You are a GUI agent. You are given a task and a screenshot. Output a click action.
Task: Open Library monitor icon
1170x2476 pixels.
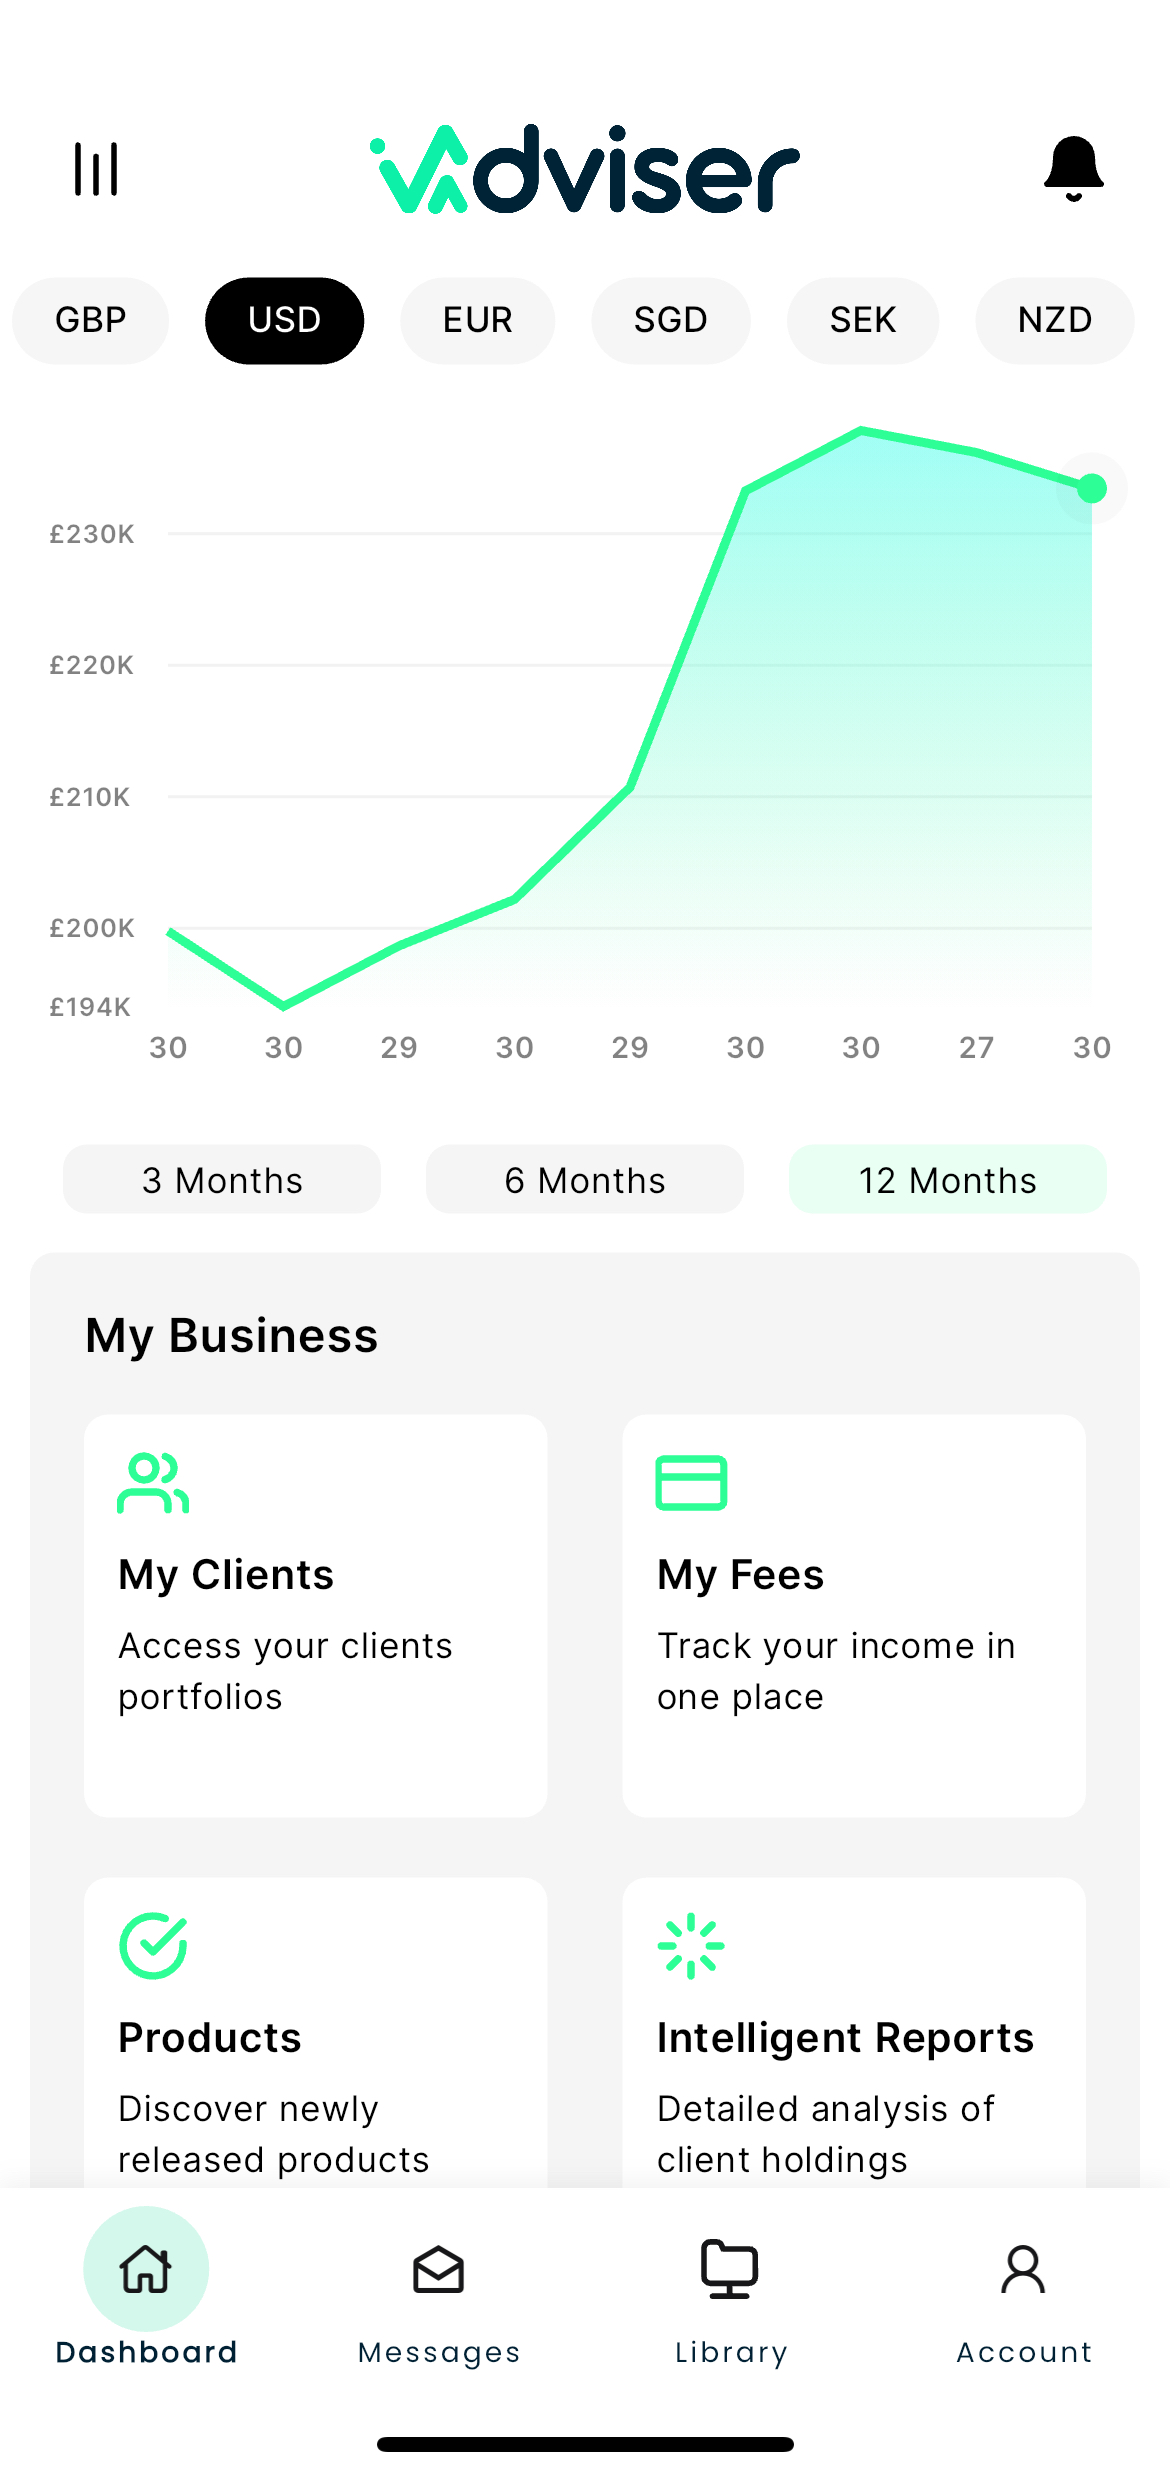point(730,2269)
